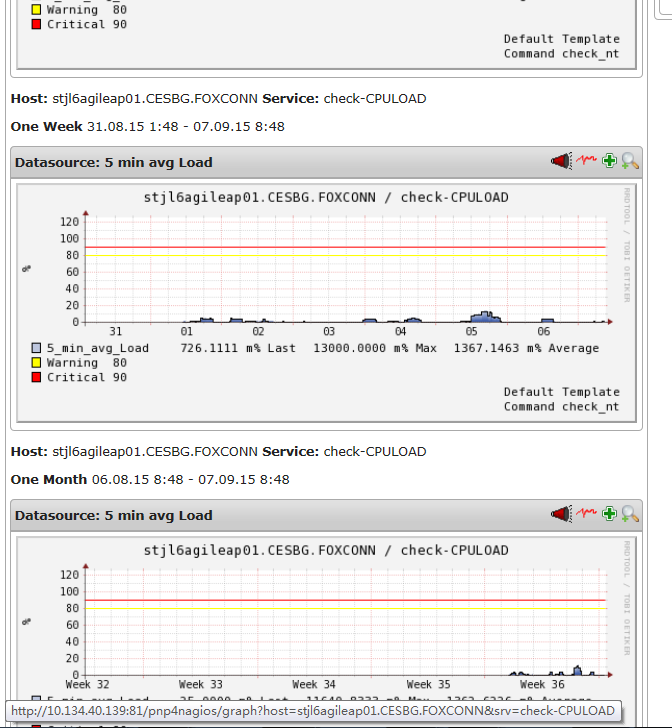Click the red Critical 90 legend swatch in the weekly graph
Screen dimensions: 672x728
coord(37,377)
